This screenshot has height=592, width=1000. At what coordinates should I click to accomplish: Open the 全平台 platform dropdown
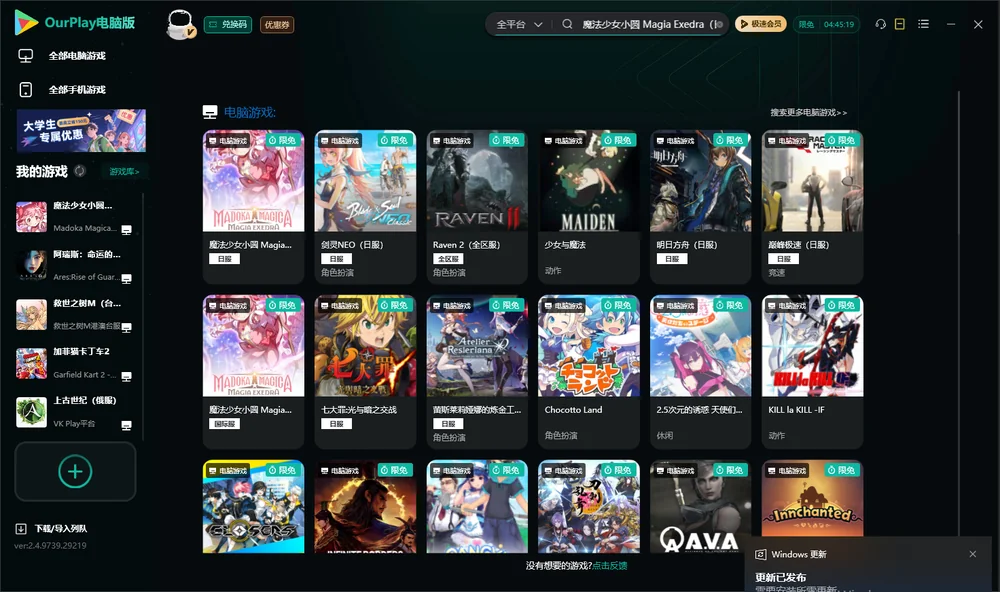pos(519,24)
